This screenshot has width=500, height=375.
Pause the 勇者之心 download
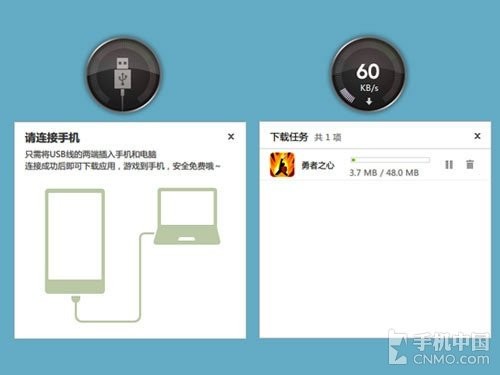[x=449, y=164]
